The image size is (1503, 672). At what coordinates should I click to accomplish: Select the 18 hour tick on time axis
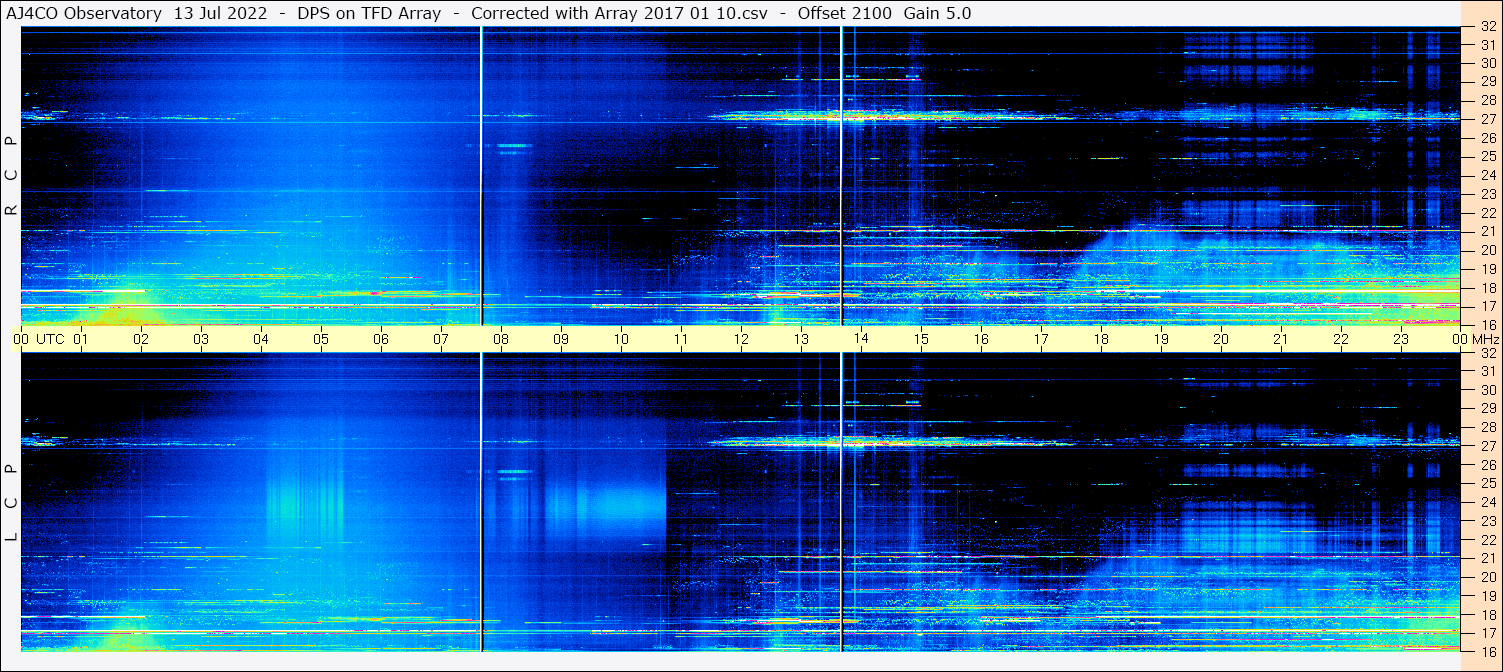(x=1101, y=339)
